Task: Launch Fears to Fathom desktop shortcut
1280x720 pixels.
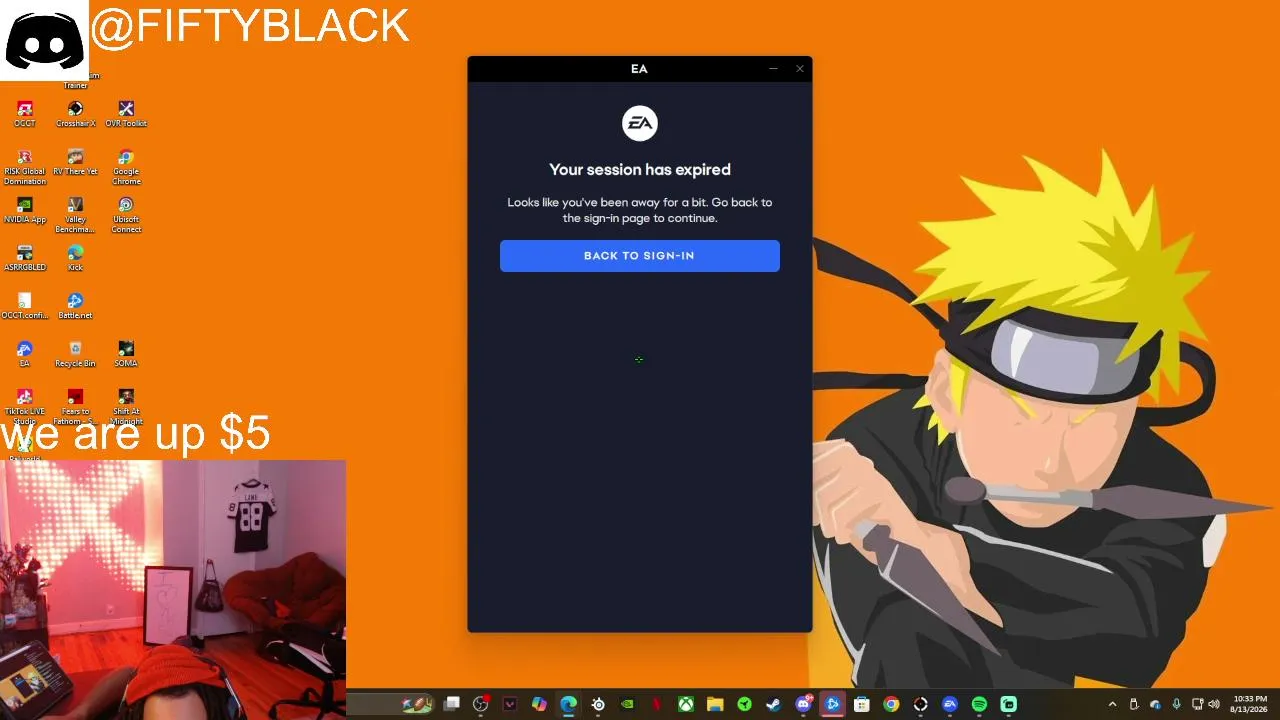Action: click(75, 407)
